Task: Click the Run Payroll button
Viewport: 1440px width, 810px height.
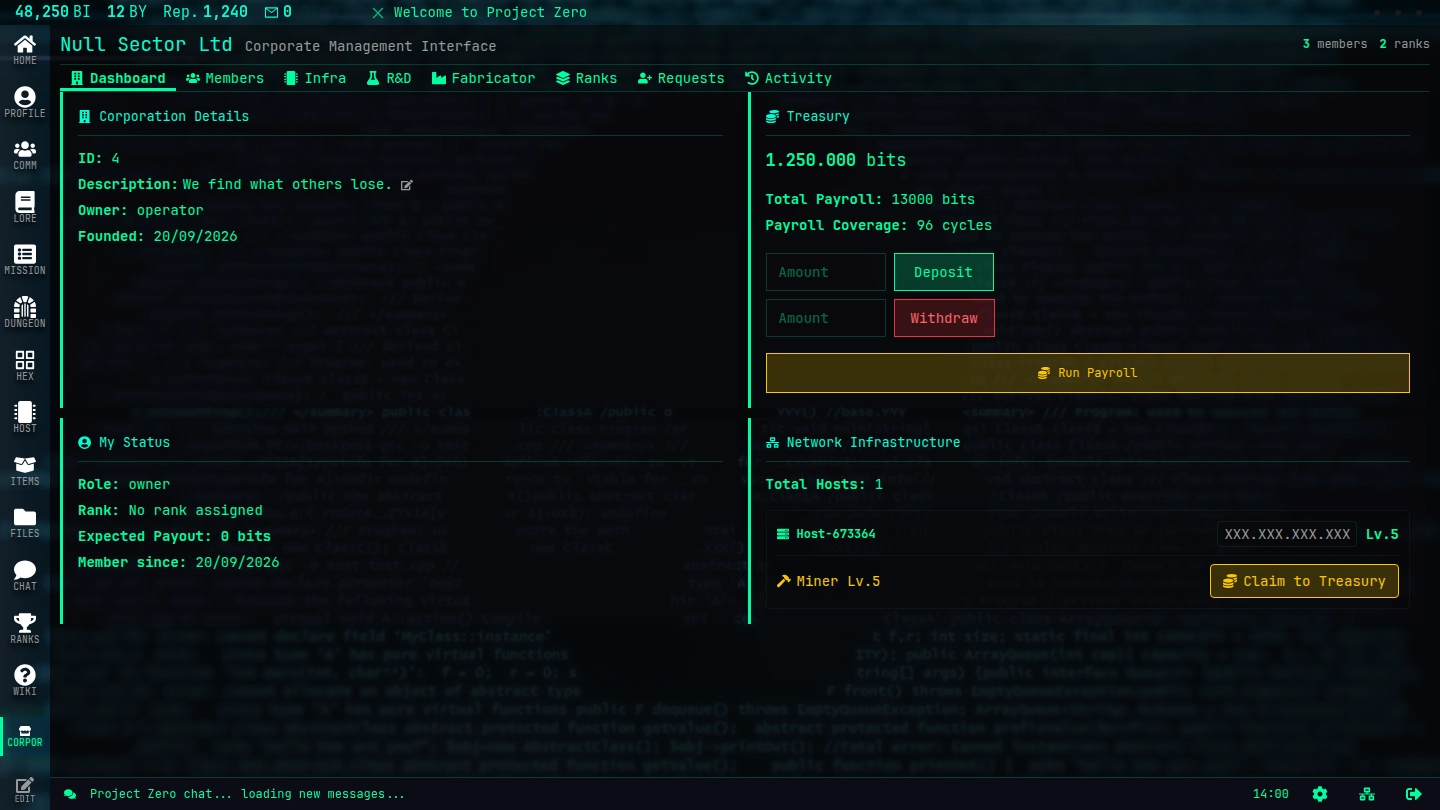Action: click(x=1088, y=373)
